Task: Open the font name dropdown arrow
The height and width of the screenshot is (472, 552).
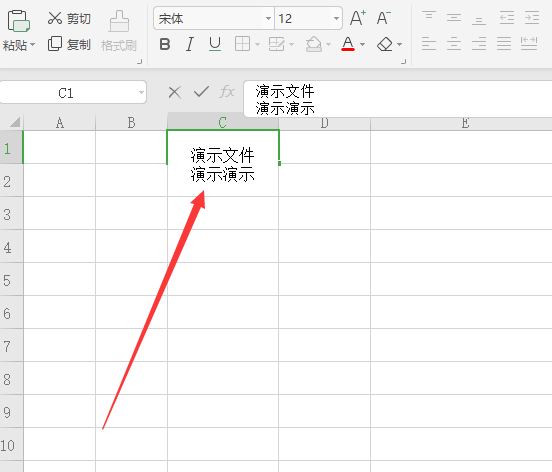Action: [x=269, y=18]
